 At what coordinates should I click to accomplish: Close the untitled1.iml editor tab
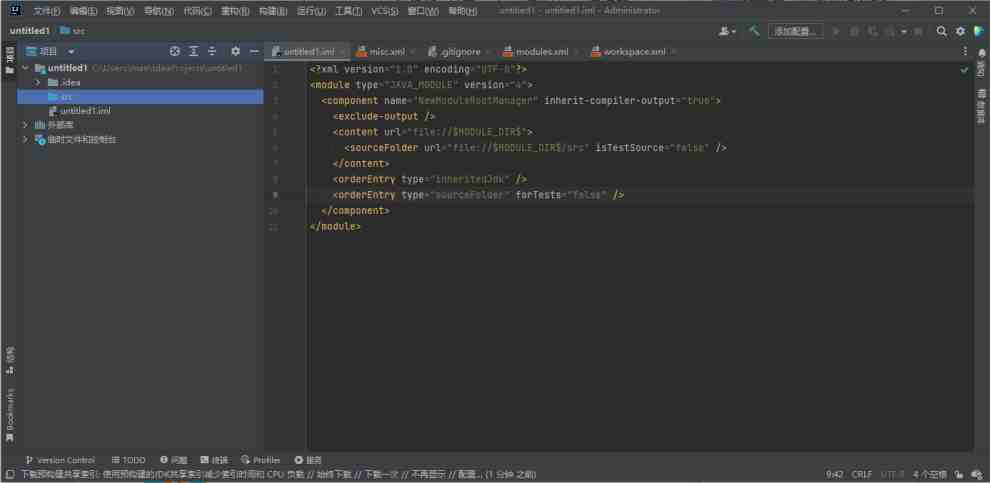click(x=342, y=52)
